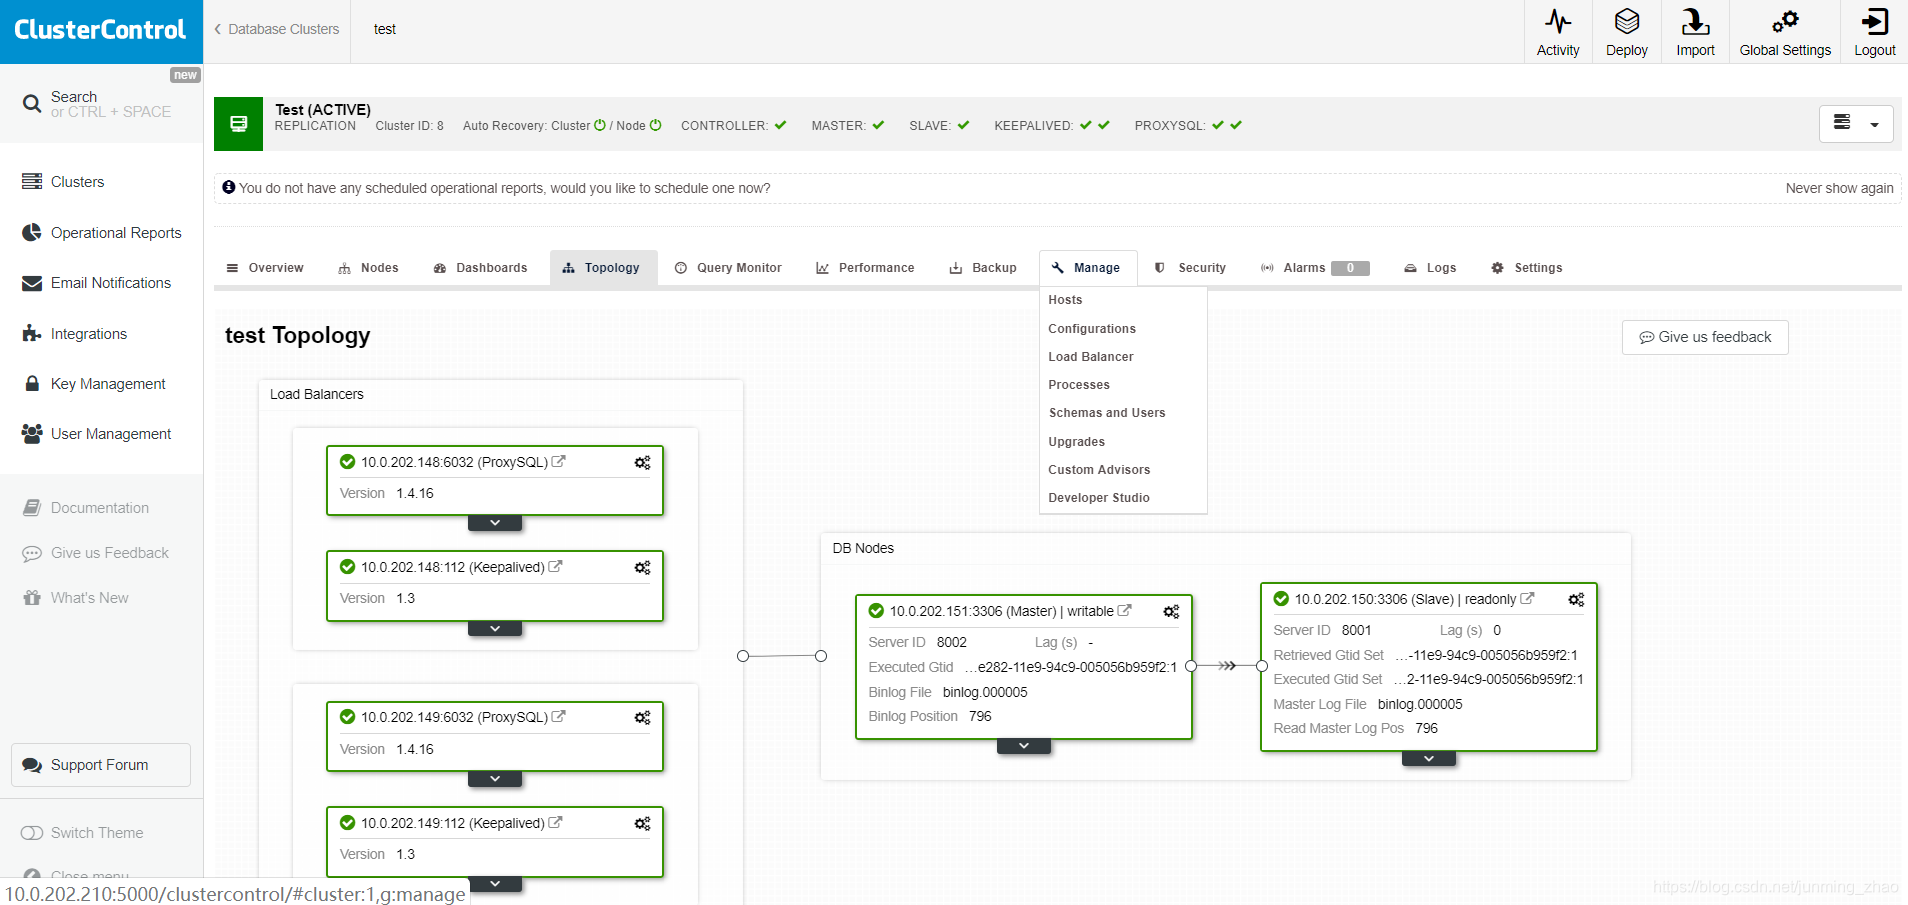The height and width of the screenshot is (905, 1908).
Task: Open gear menu for 10.0.202.148:6032 ProxySQL
Action: coord(642,462)
